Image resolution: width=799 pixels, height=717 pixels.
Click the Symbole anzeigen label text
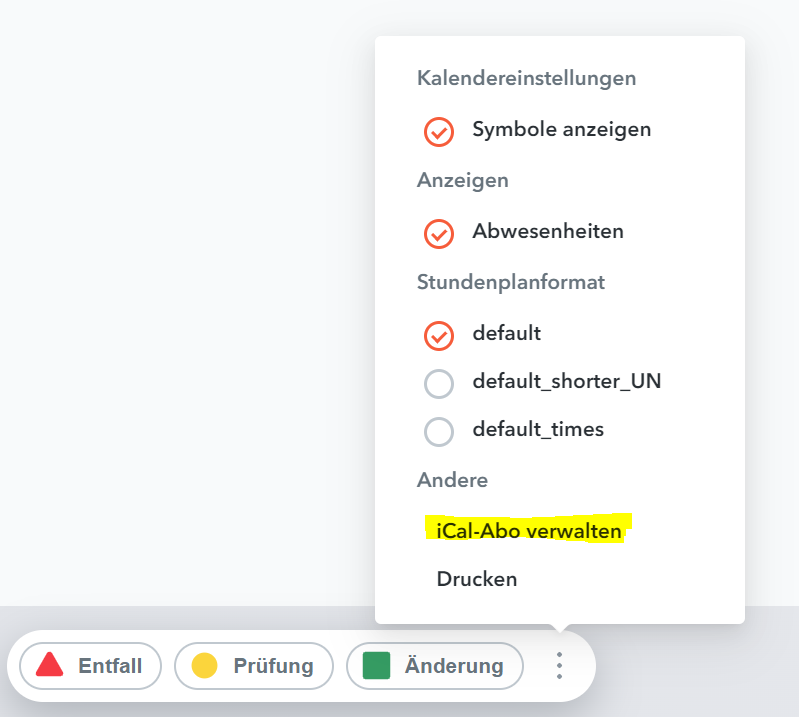[x=562, y=130]
